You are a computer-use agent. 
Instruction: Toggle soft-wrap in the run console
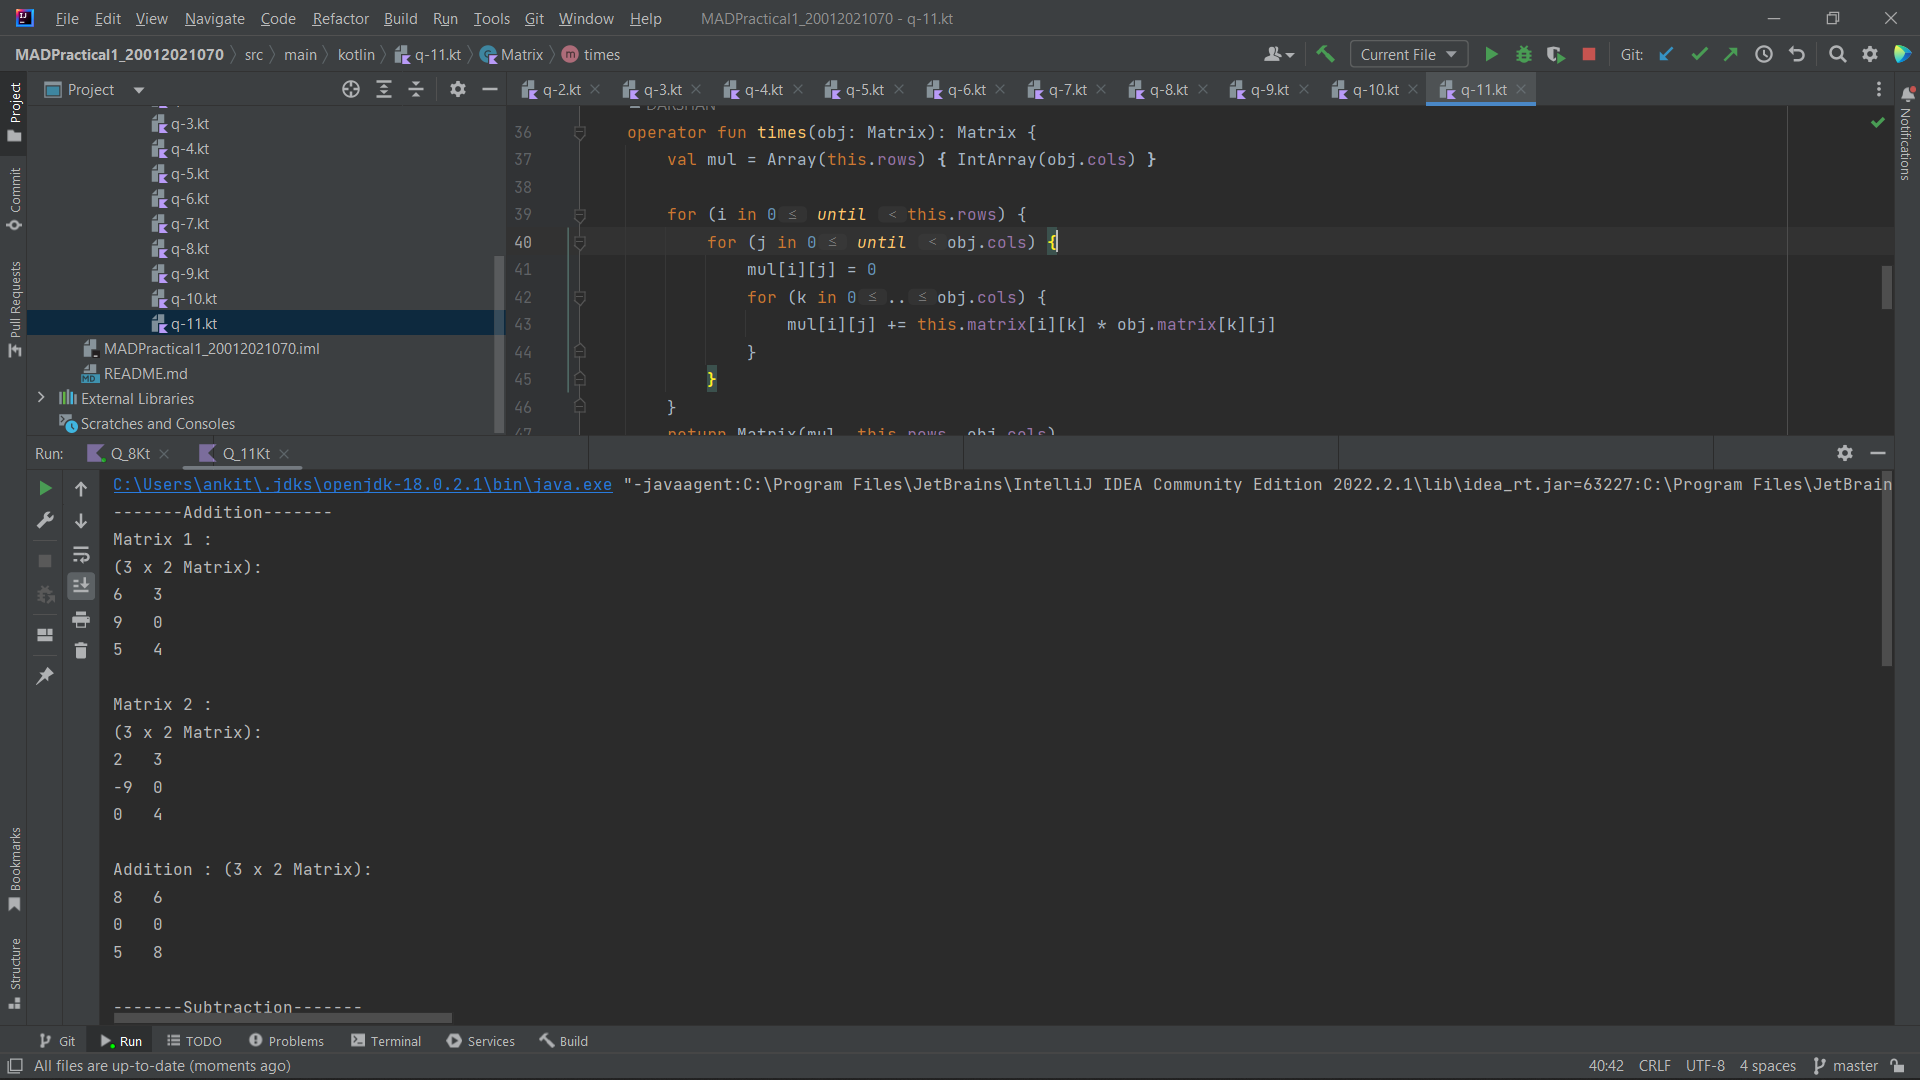pyautogui.click(x=81, y=556)
